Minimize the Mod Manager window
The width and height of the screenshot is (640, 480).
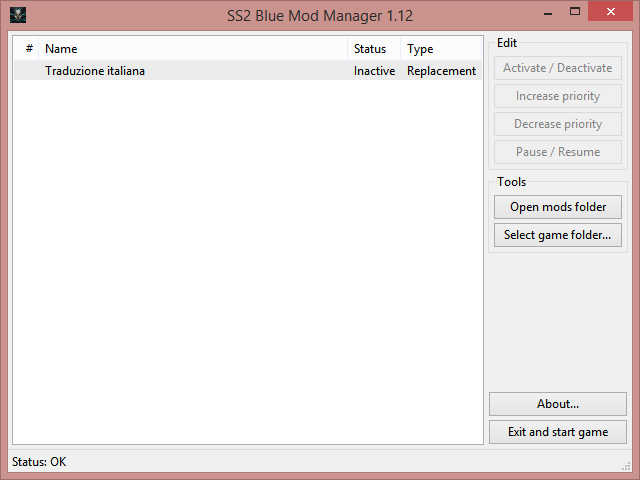pos(548,12)
